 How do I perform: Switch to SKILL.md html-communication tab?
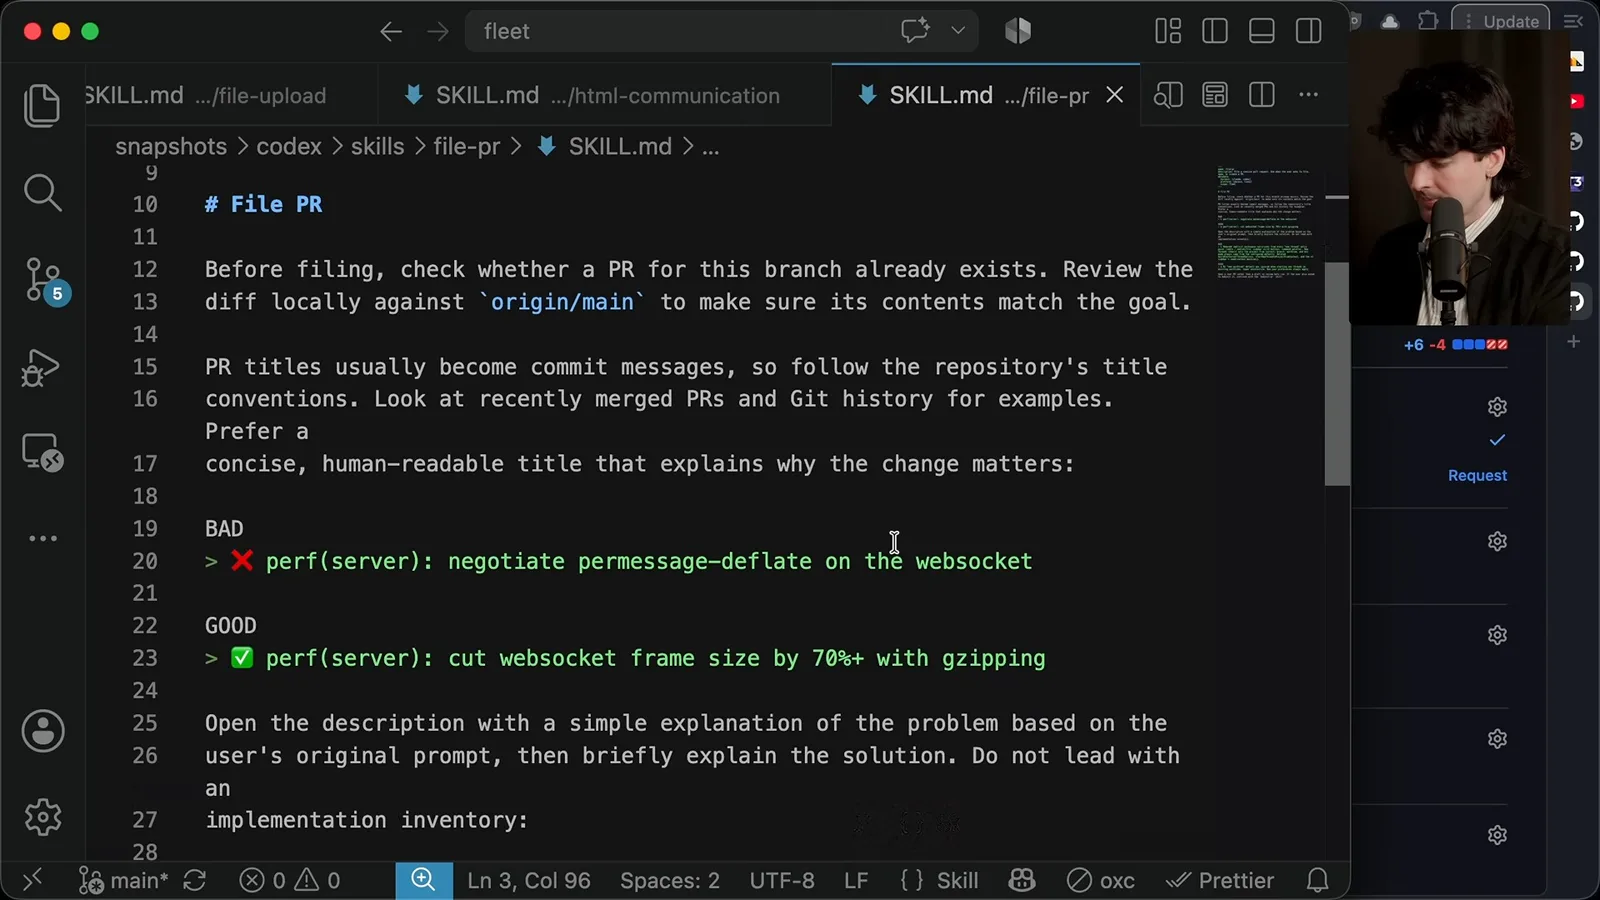(604, 95)
